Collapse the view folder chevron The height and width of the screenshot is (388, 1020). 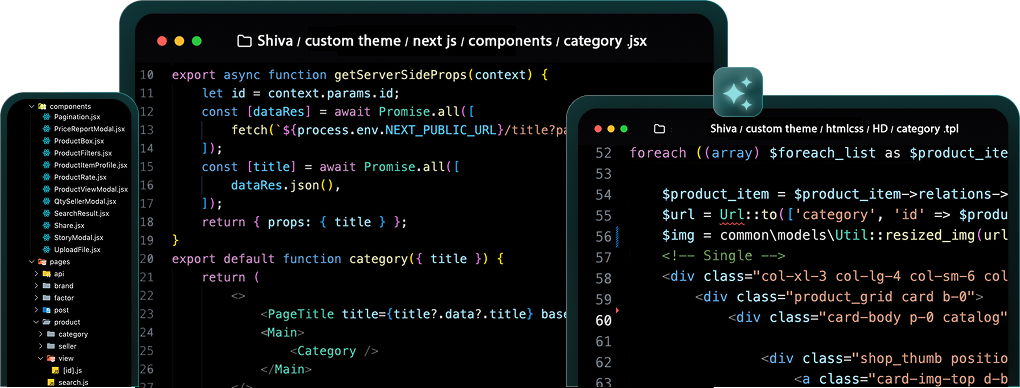tap(41, 358)
